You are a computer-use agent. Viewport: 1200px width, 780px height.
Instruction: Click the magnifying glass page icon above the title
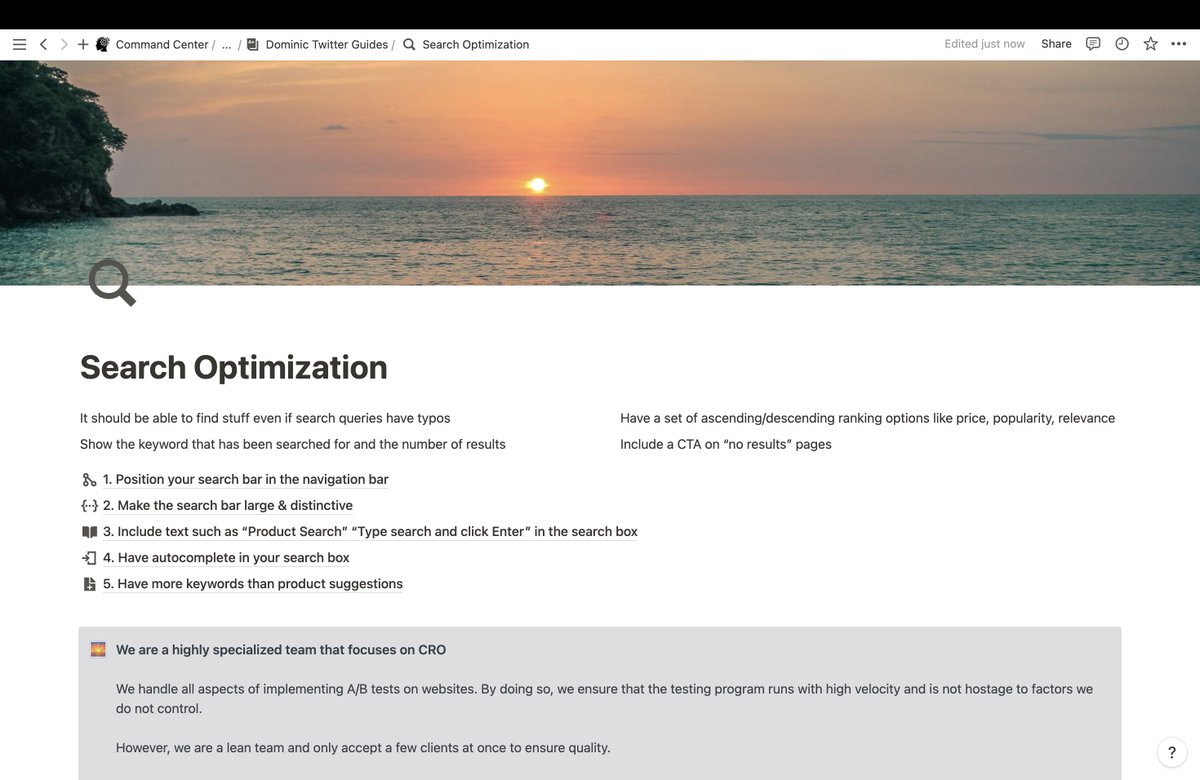tap(110, 283)
